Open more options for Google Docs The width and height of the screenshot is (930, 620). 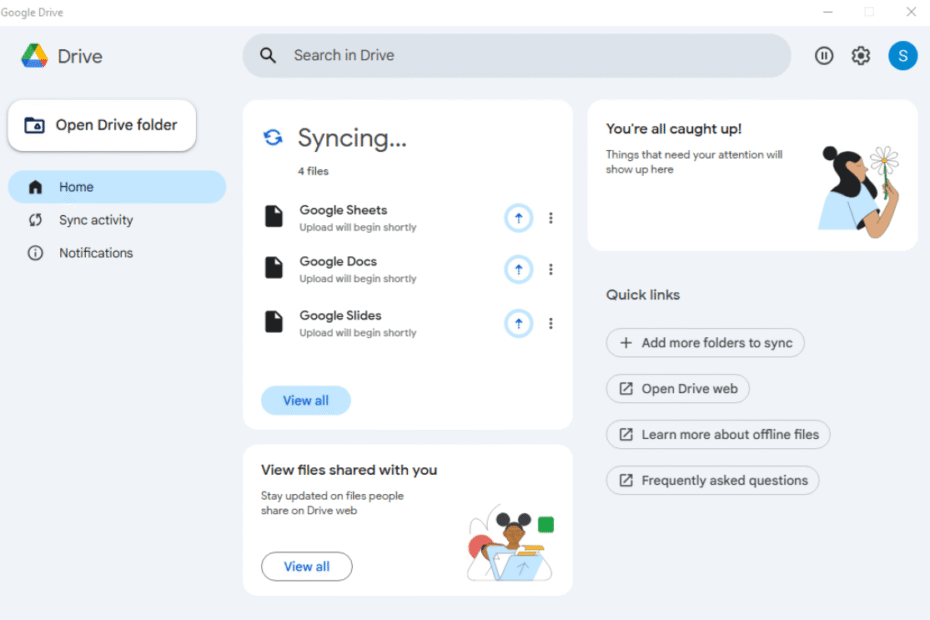[551, 269]
